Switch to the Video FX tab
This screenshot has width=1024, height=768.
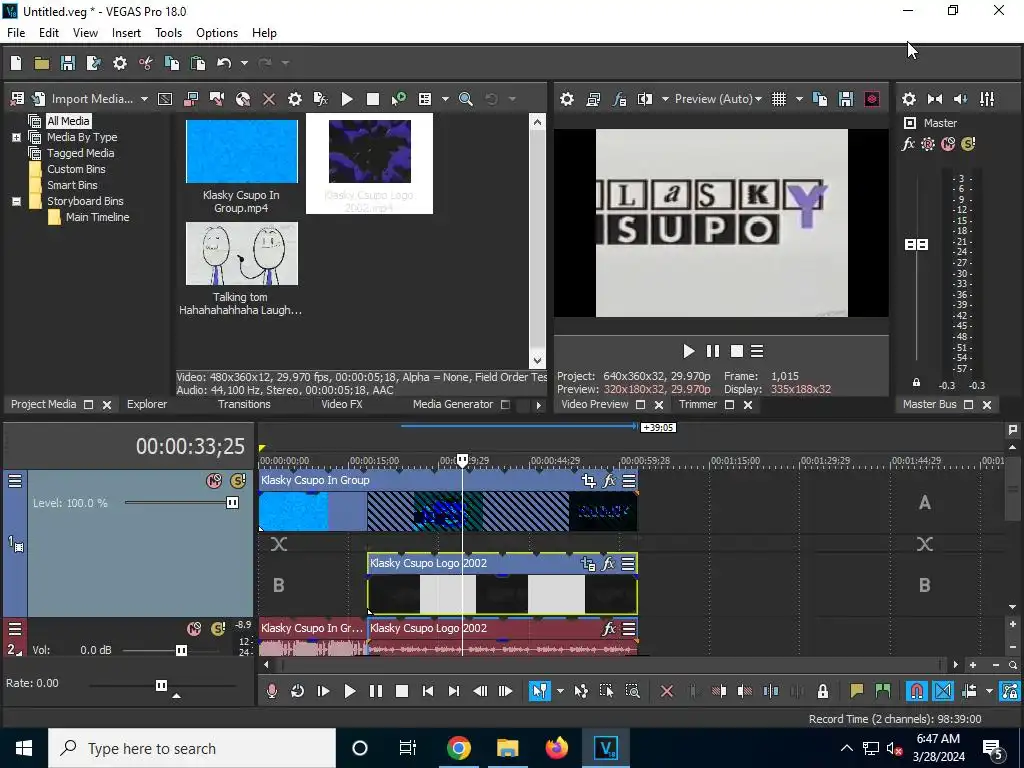point(342,404)
